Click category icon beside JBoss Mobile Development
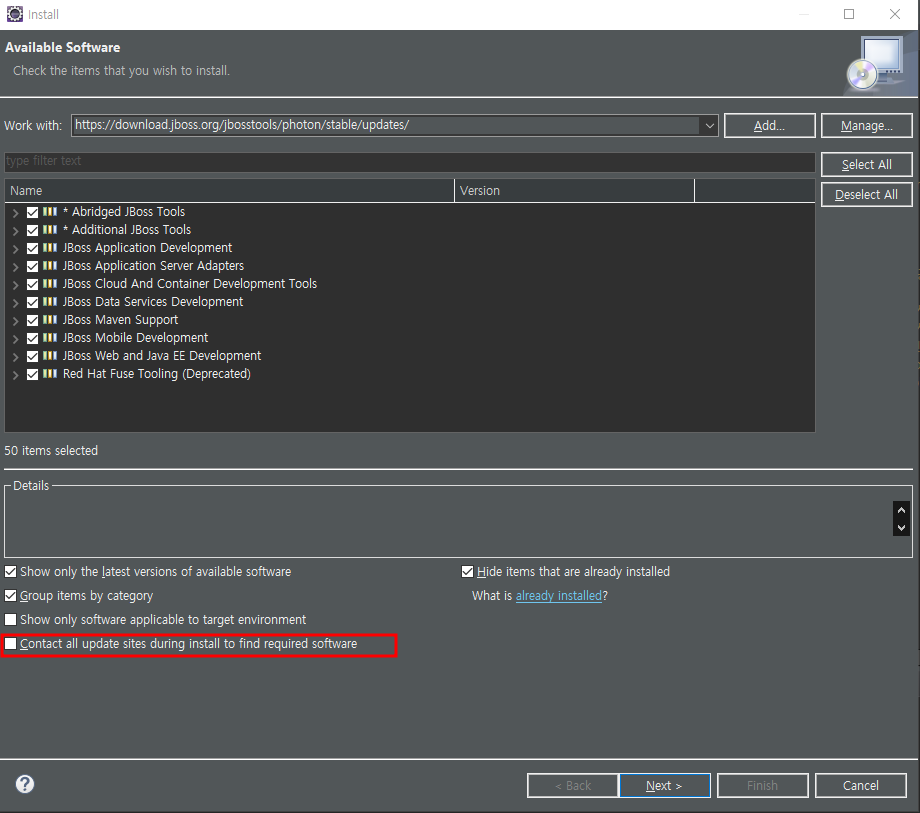This screenshot has height=813, width=920. point(50,338)
